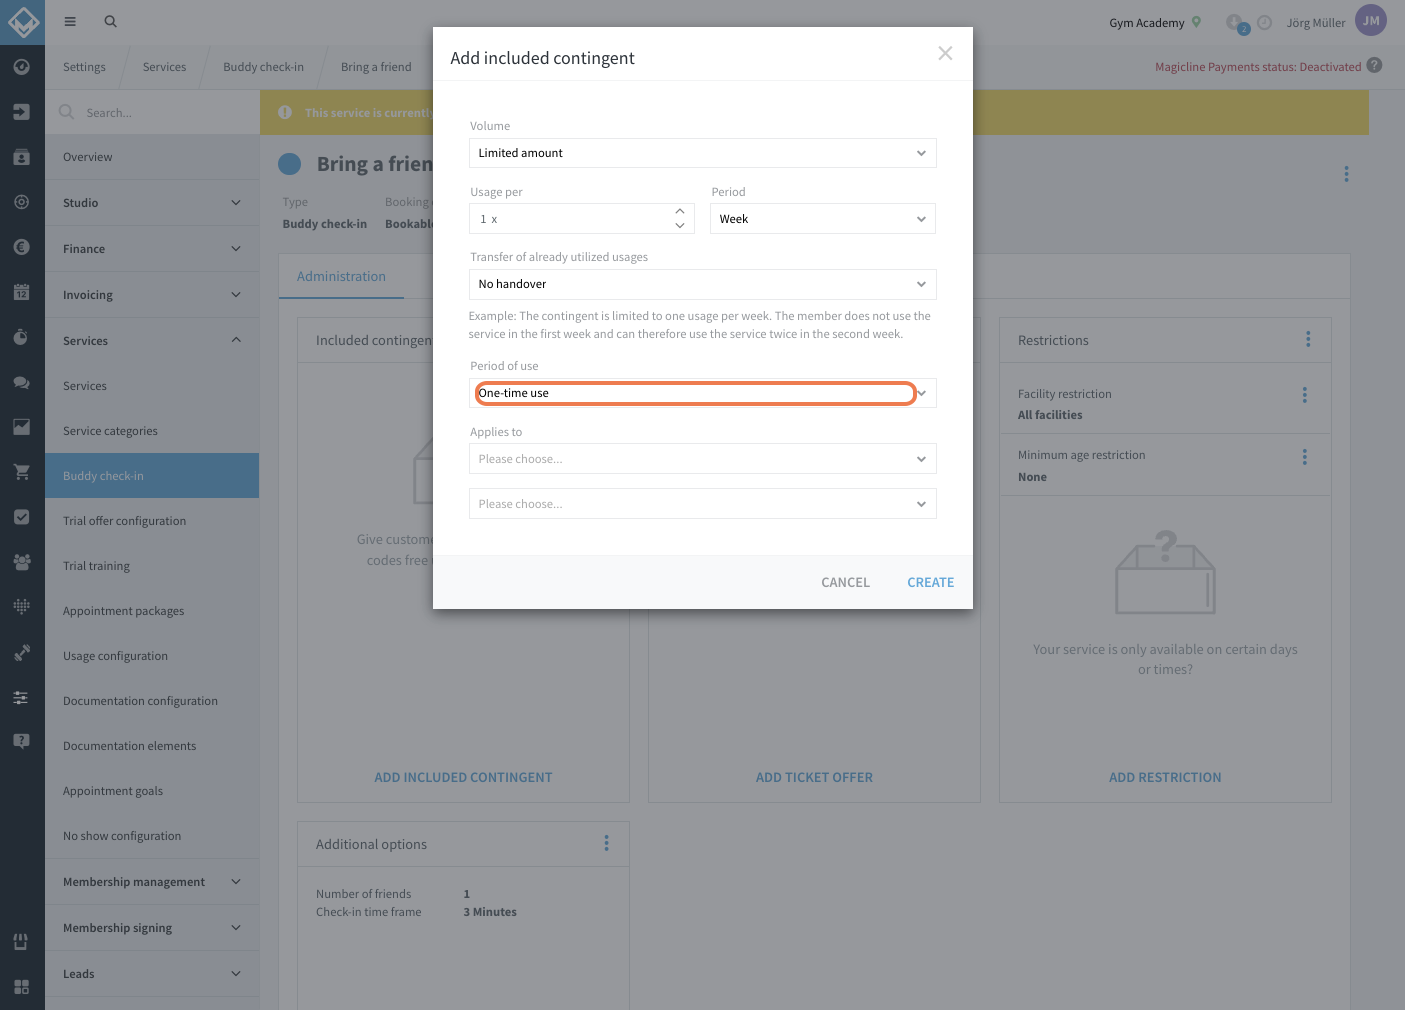Click the Magicline logo icon
This screenshot has height=1010, width=1405.
pos(22,22)
